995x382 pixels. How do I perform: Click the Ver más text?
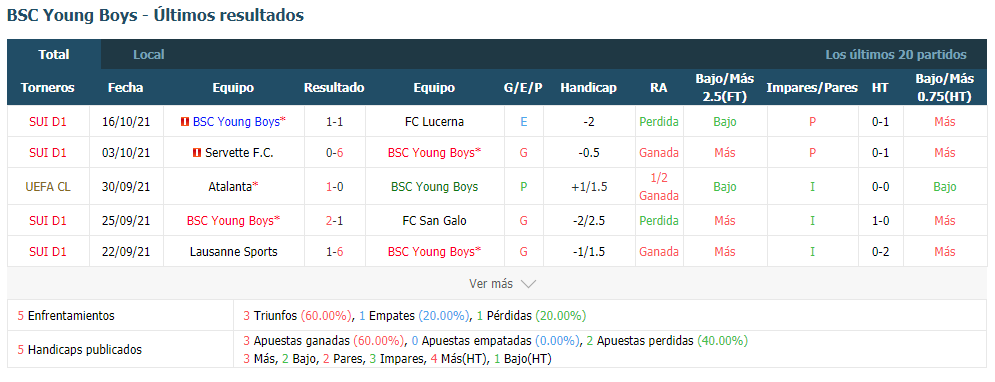coord(491,284)
